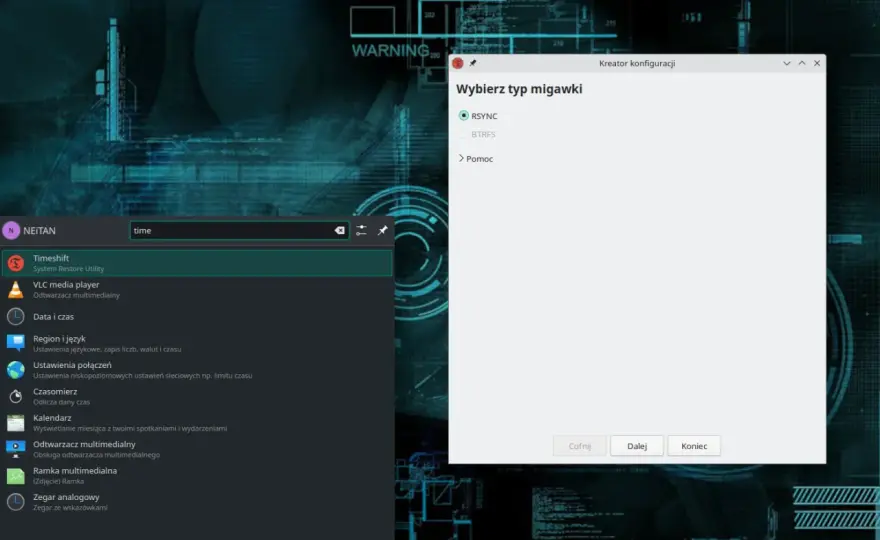Launch VLC media player icon
This screenshot has height=540, width=880.
click(x=16, y=289)
